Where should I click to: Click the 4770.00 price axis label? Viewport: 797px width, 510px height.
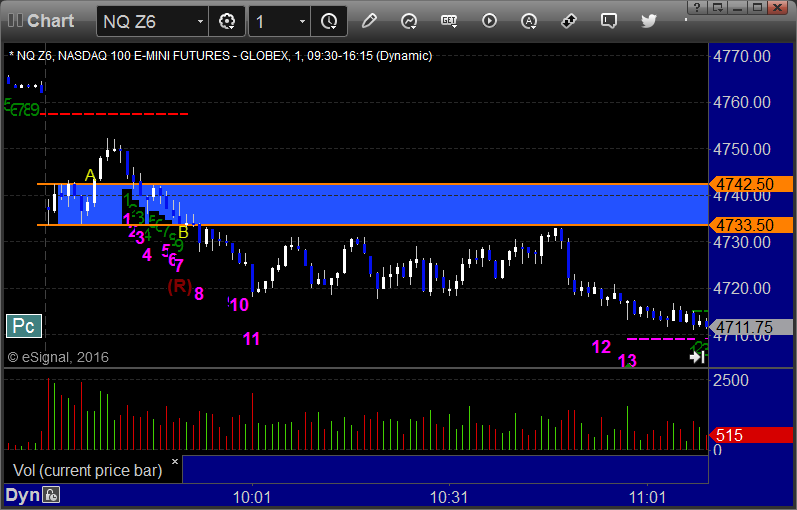tap(742, 56)
